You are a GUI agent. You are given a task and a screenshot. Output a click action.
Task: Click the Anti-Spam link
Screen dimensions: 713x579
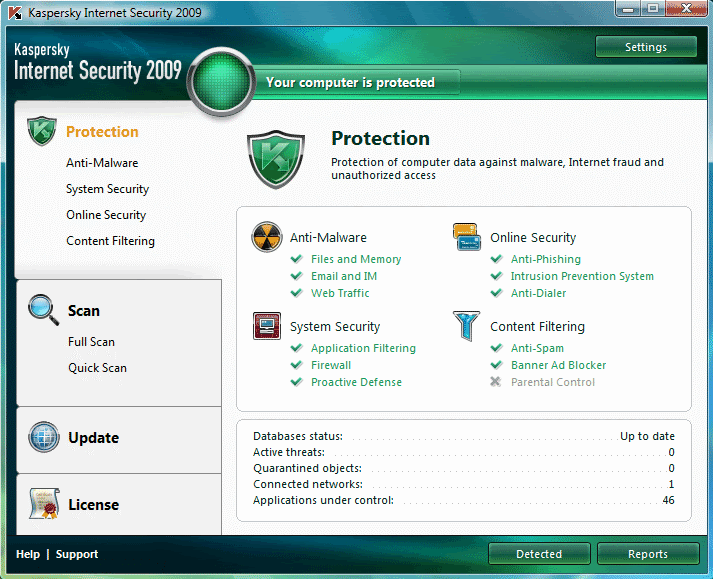coord(537,348)
